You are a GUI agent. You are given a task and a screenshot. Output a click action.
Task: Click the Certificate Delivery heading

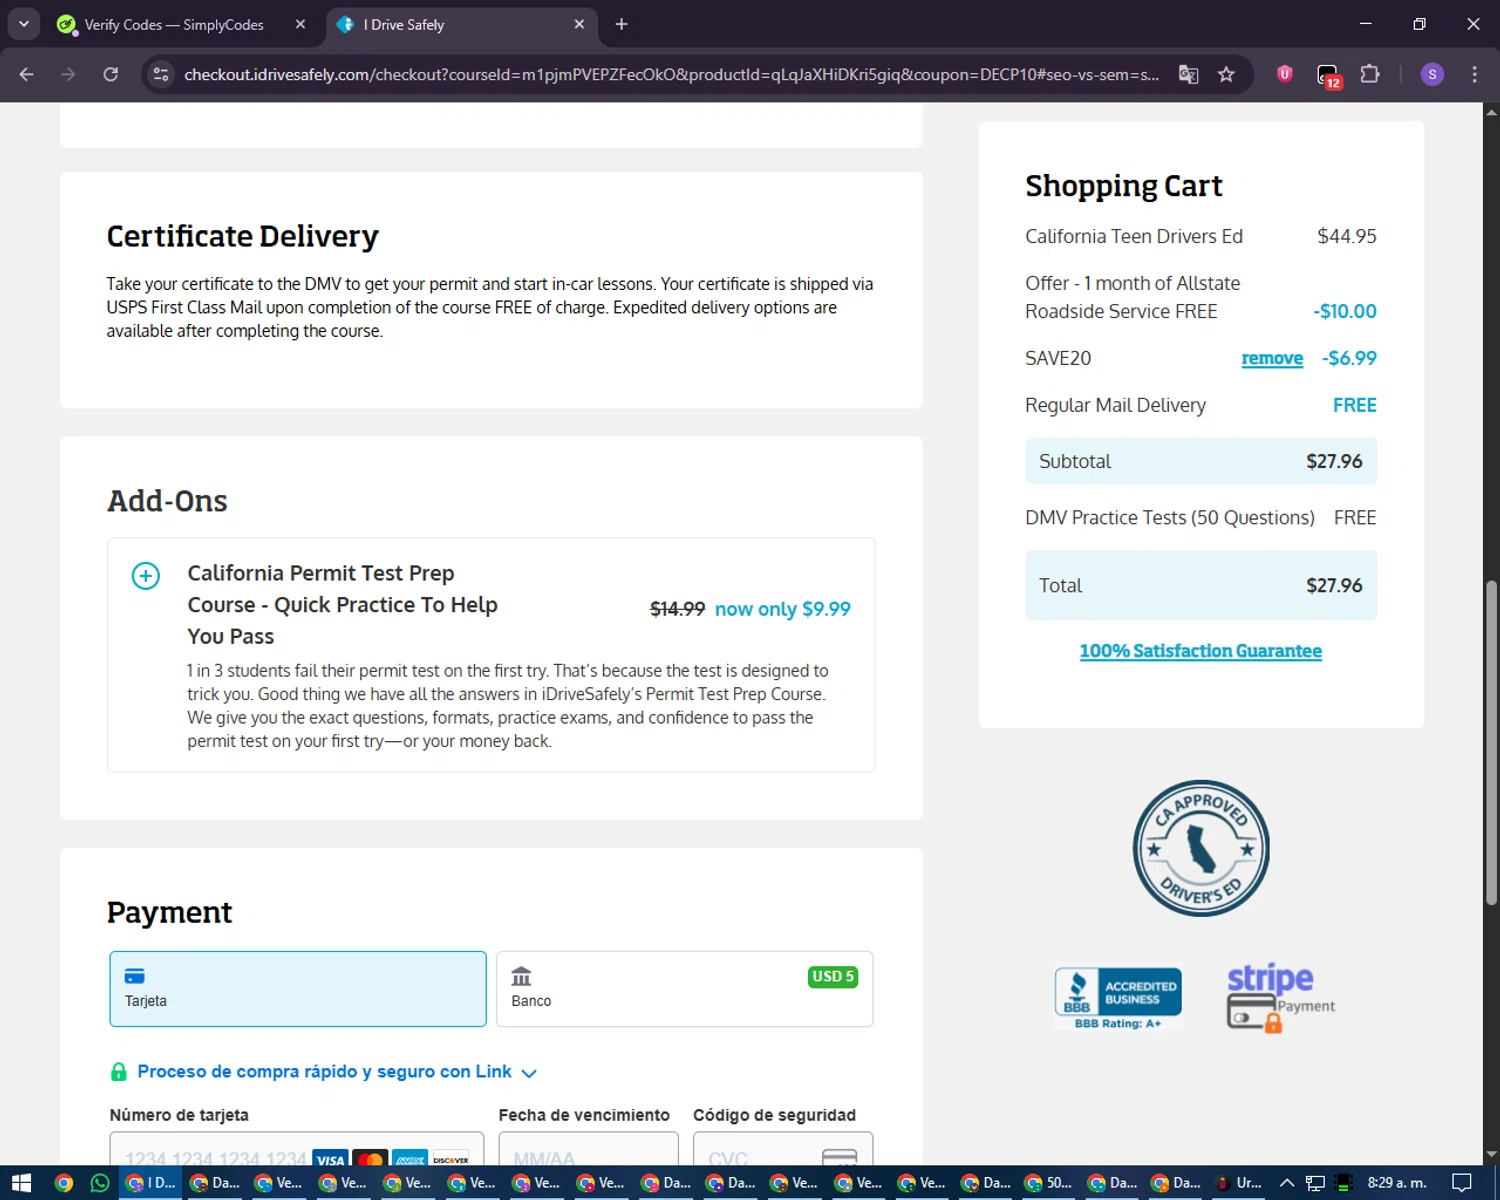[243, 237]
